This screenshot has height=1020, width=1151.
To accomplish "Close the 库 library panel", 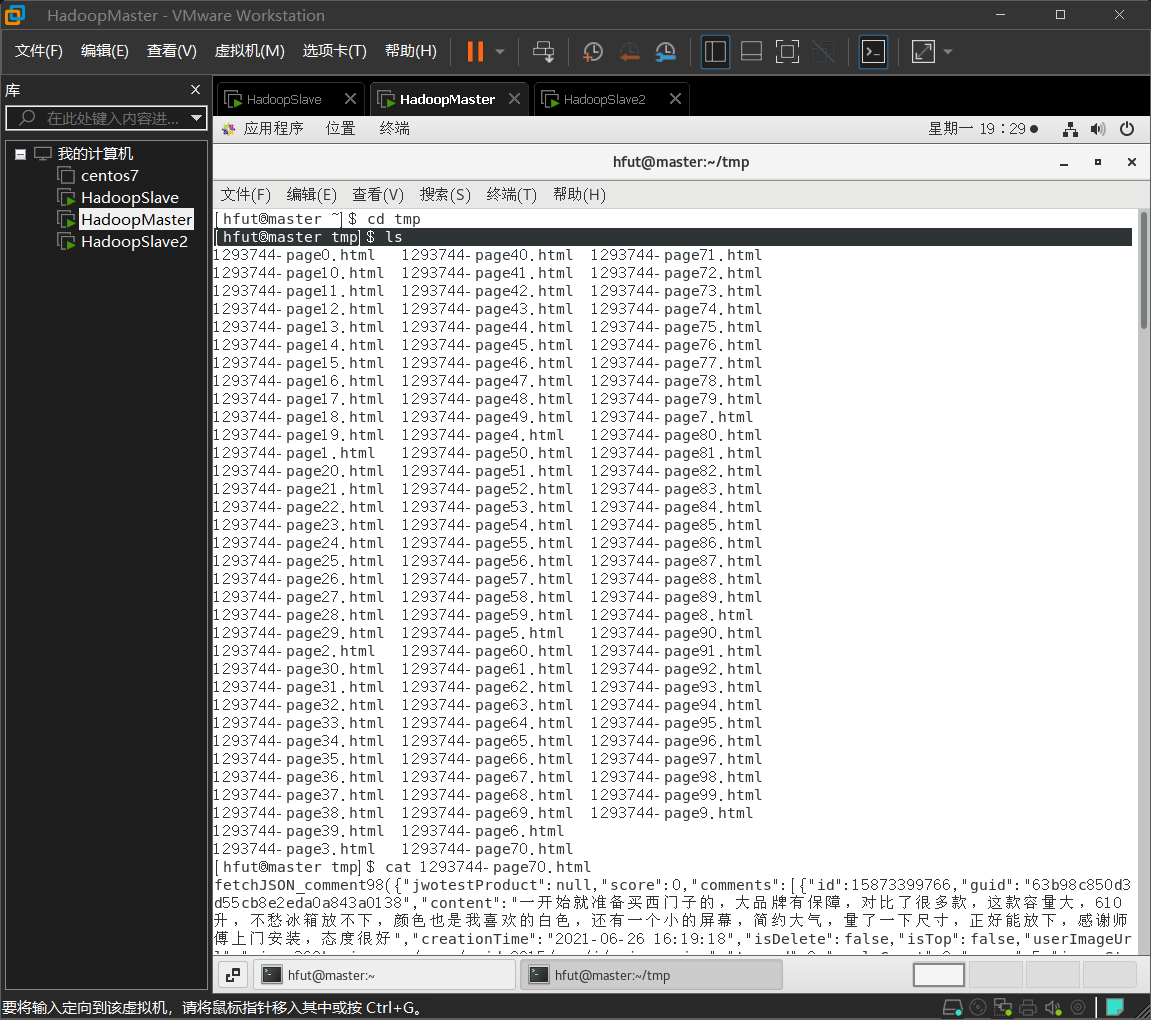I will (195, 90).
